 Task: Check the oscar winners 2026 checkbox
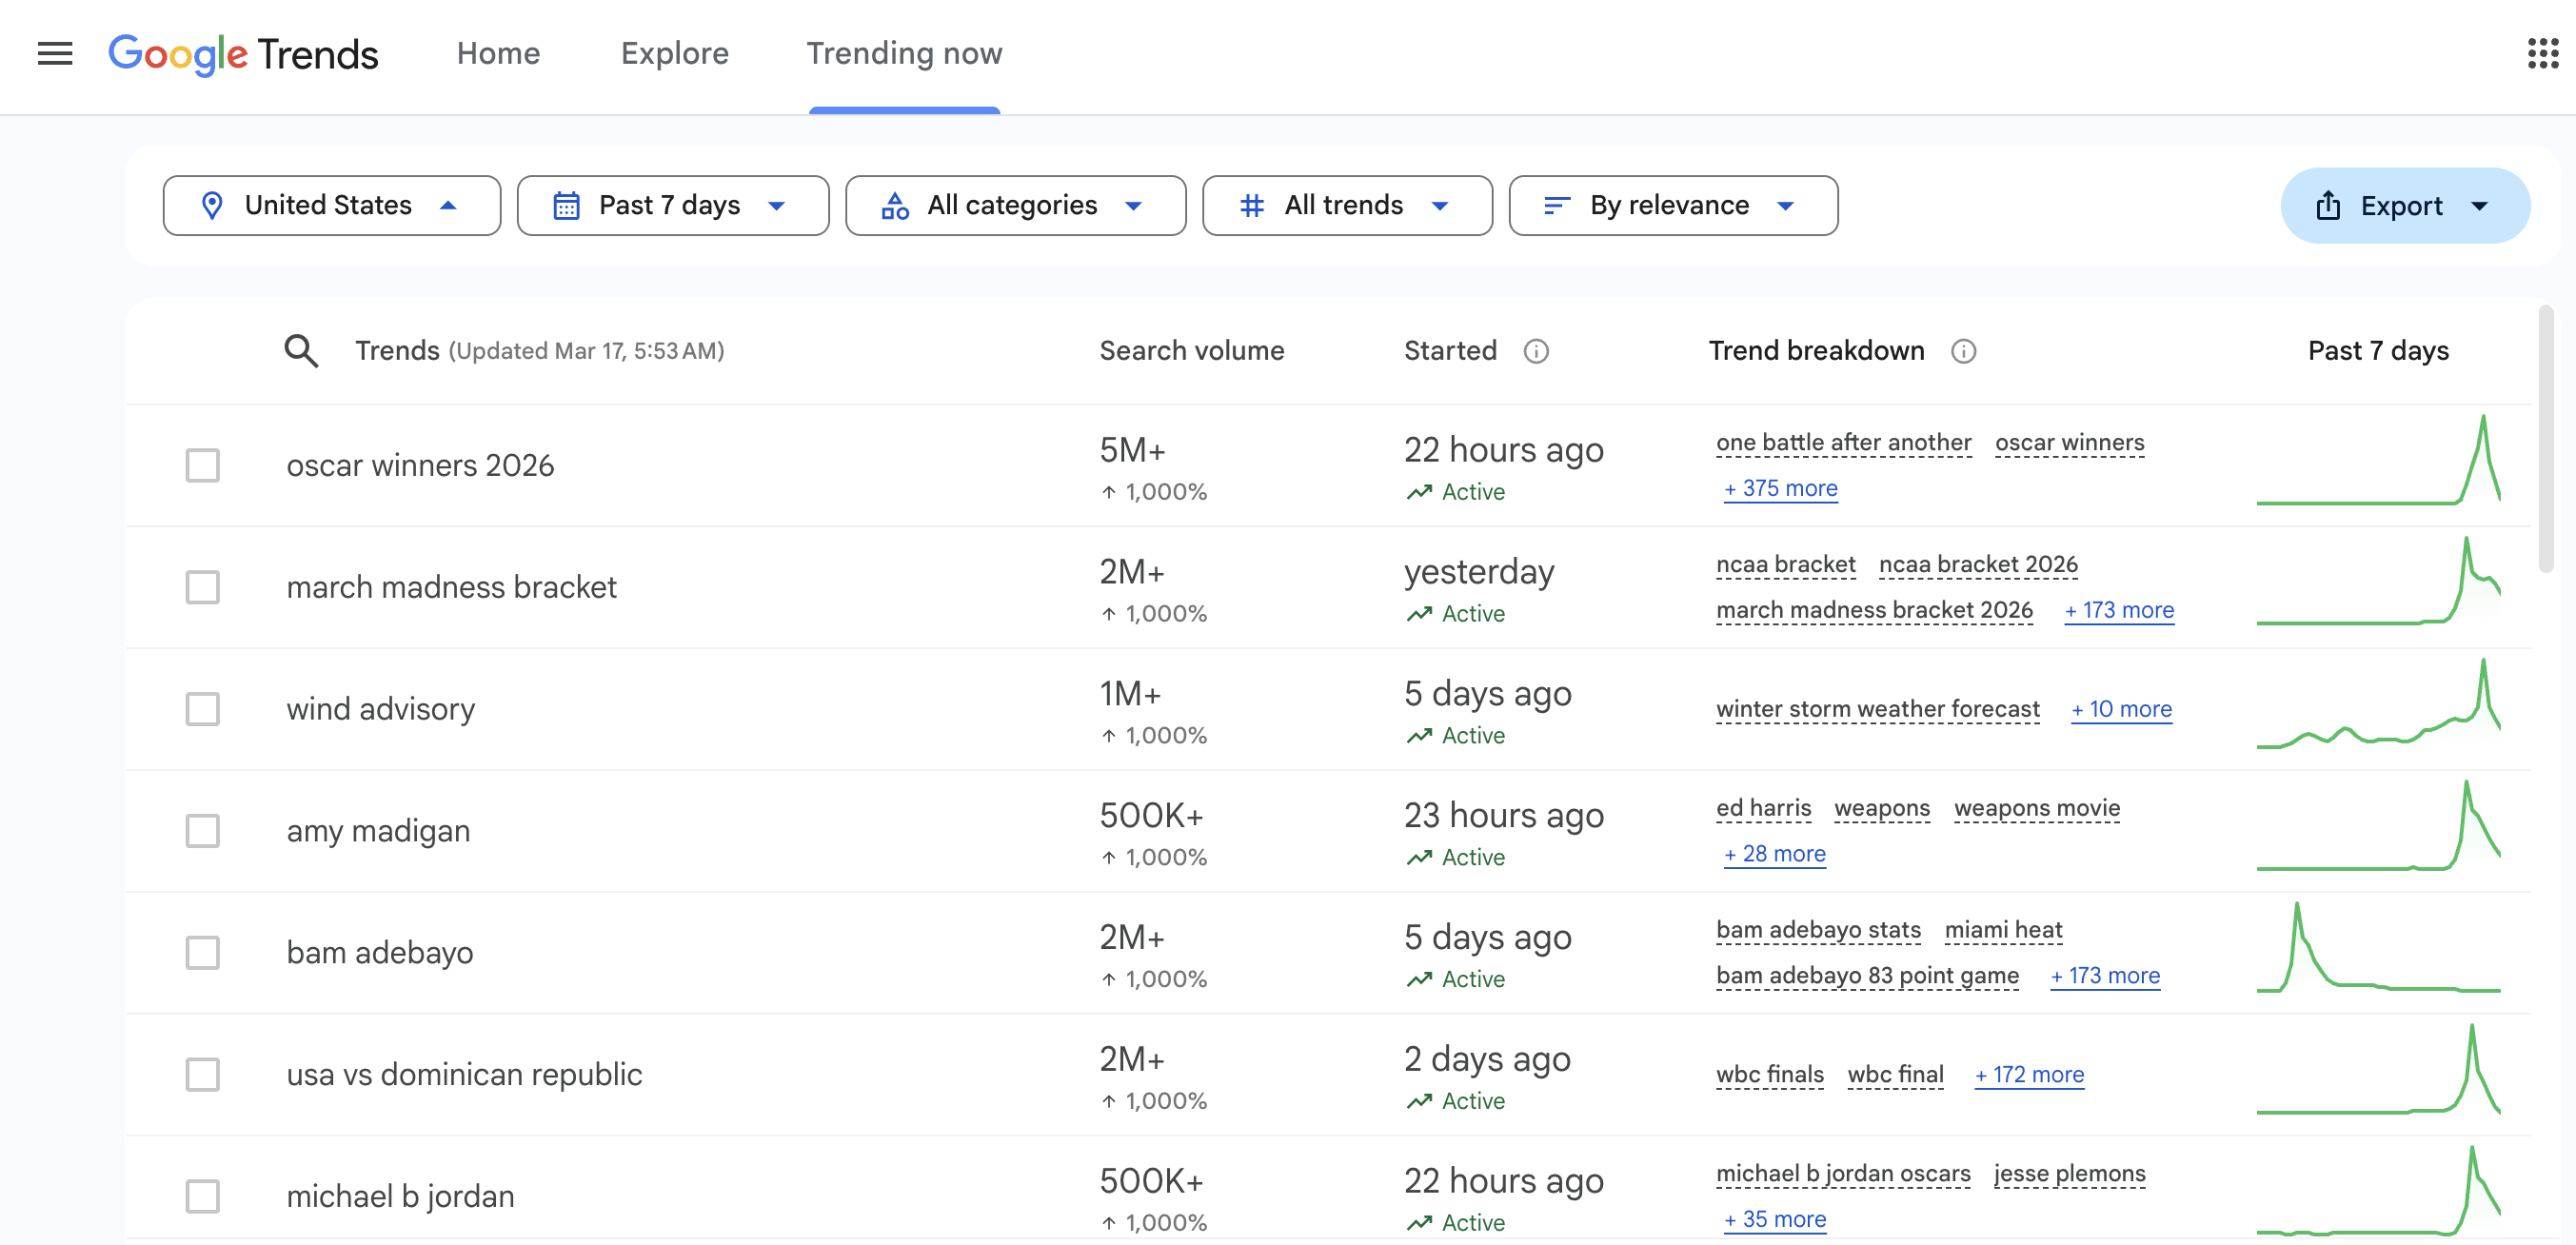pos(203,465)
